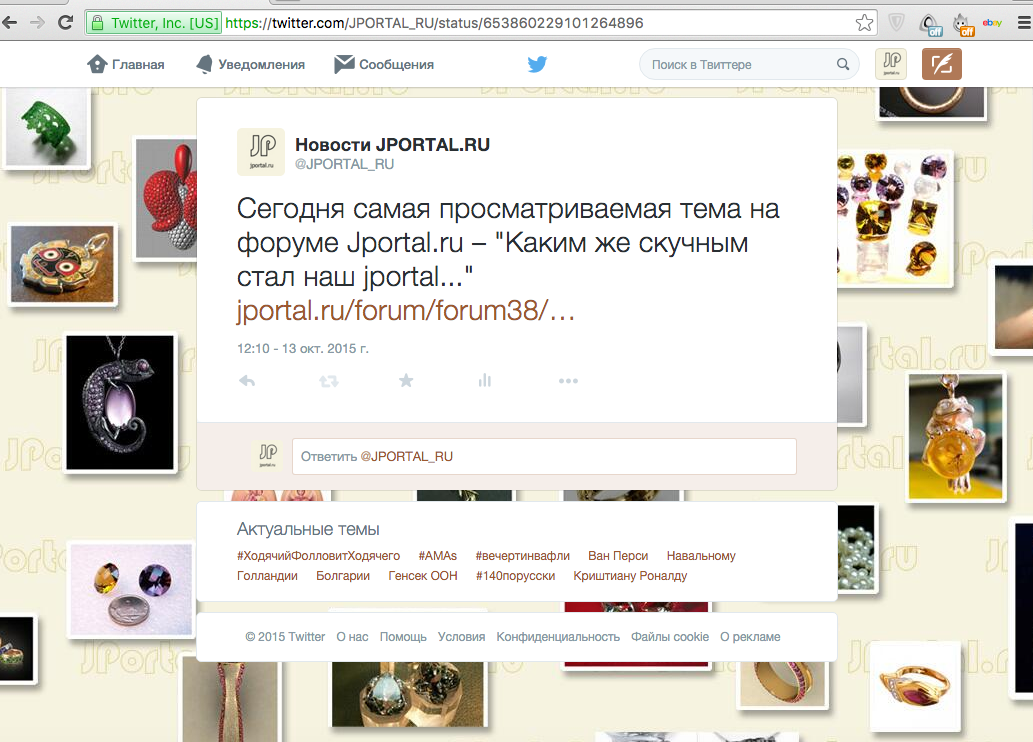Open the Болгарии trend
Image resolution: width=1033 pixels, height=742 pixels.
343,575
